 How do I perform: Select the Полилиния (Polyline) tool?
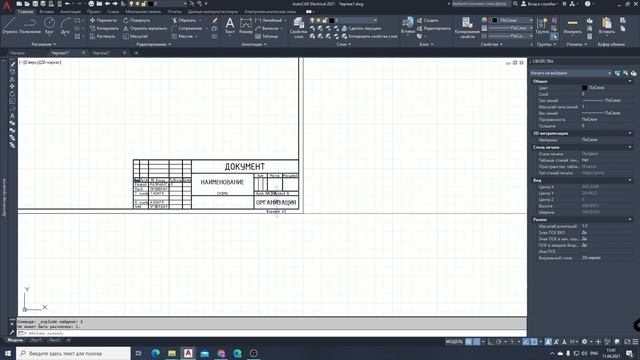coord(30,25)
